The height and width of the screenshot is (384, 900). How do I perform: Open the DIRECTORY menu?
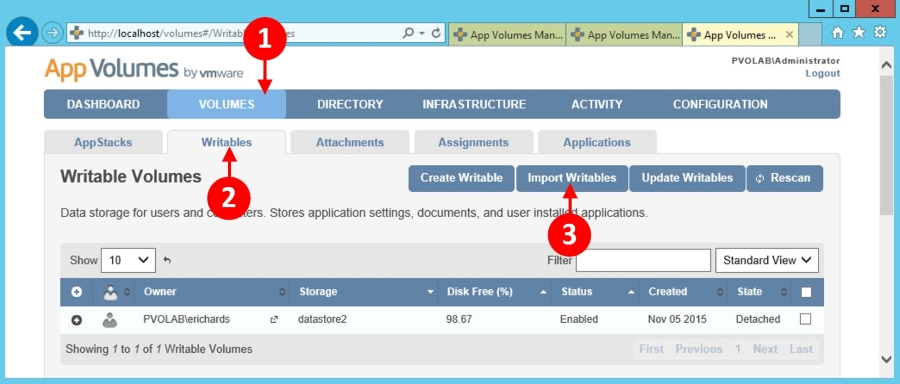[350, 104]
